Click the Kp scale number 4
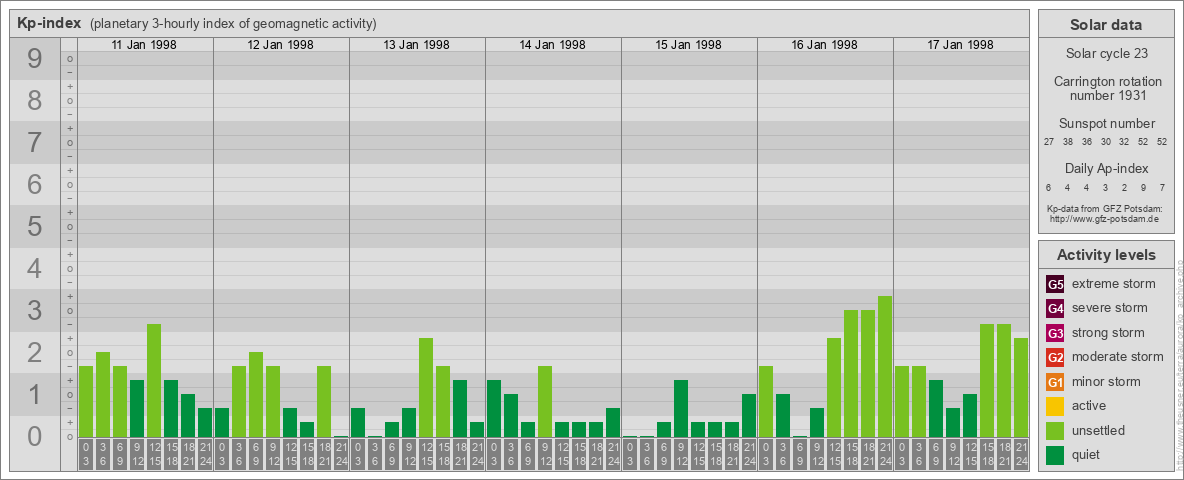Screen dimensions: 1184x480 (x=34, y=269)
